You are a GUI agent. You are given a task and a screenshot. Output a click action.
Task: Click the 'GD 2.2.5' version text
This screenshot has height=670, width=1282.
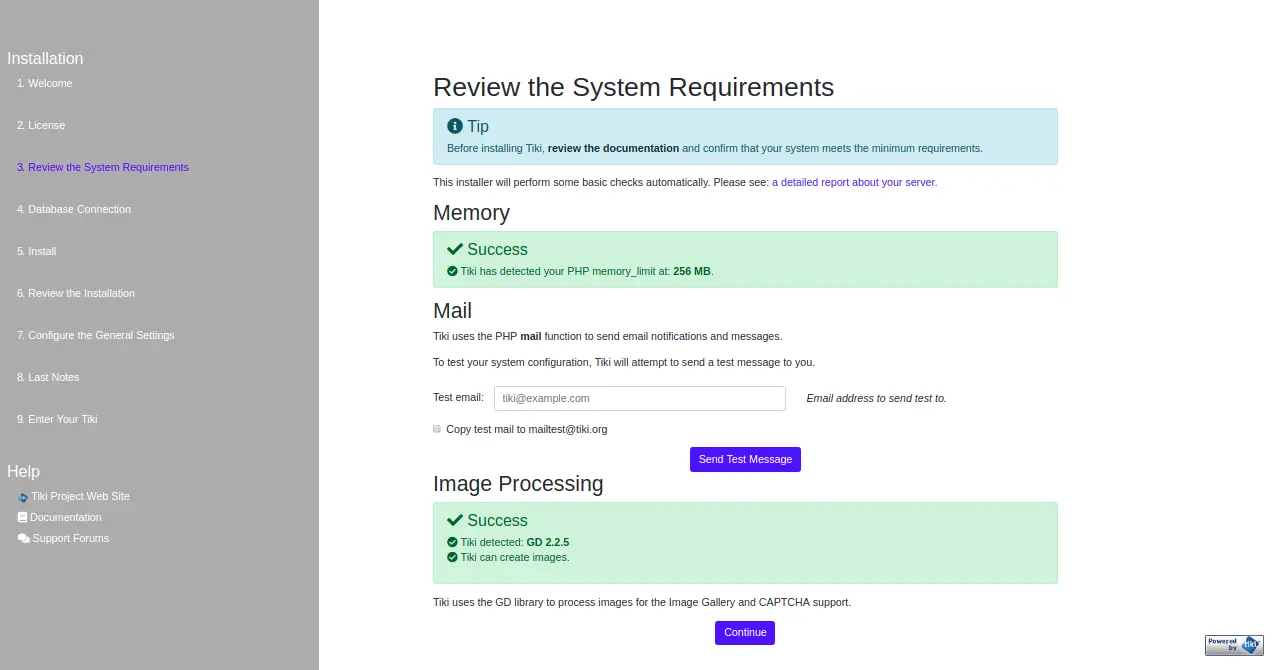tap(548, 542)
